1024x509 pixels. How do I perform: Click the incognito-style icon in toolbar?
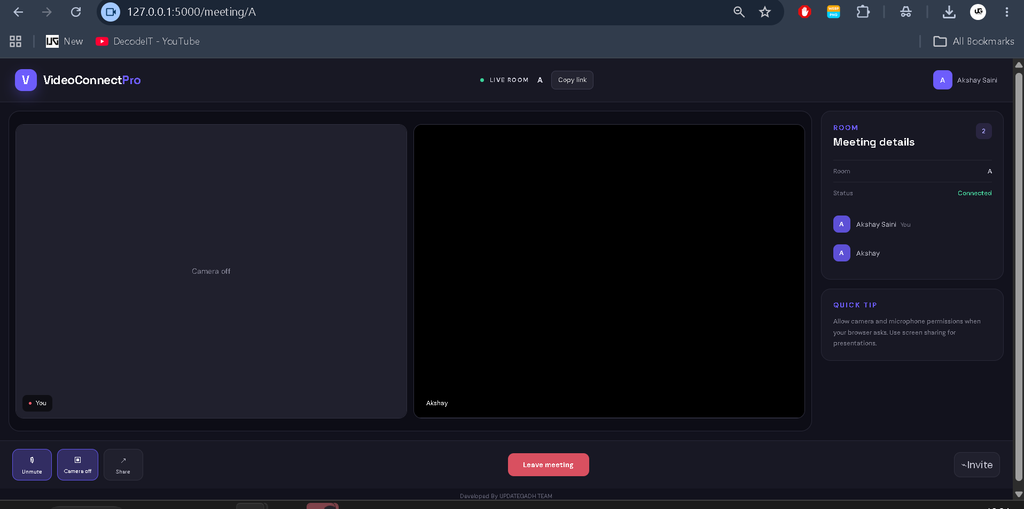click(905, 12)
